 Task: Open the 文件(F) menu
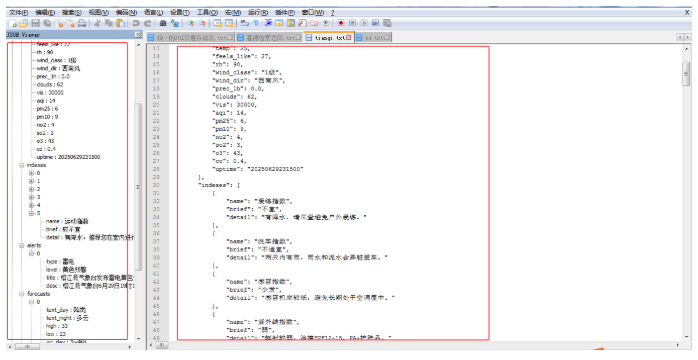(x=18, y=12)
